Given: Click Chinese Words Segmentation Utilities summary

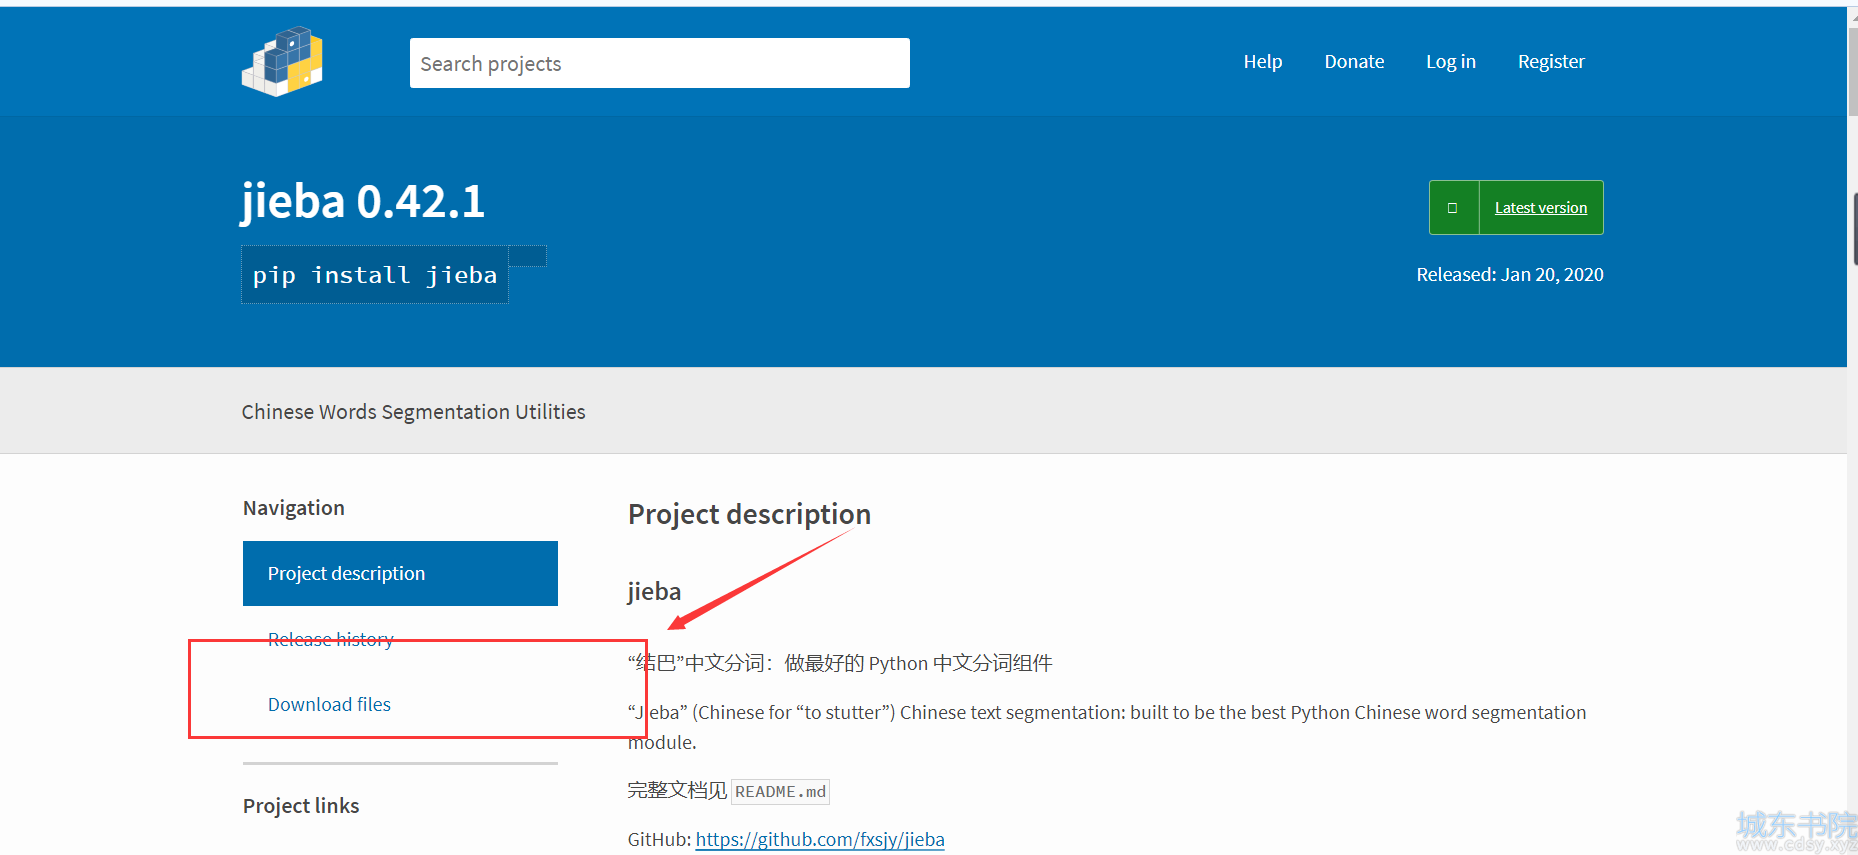Looking at the screenshot, I should [x=414, y=412].
